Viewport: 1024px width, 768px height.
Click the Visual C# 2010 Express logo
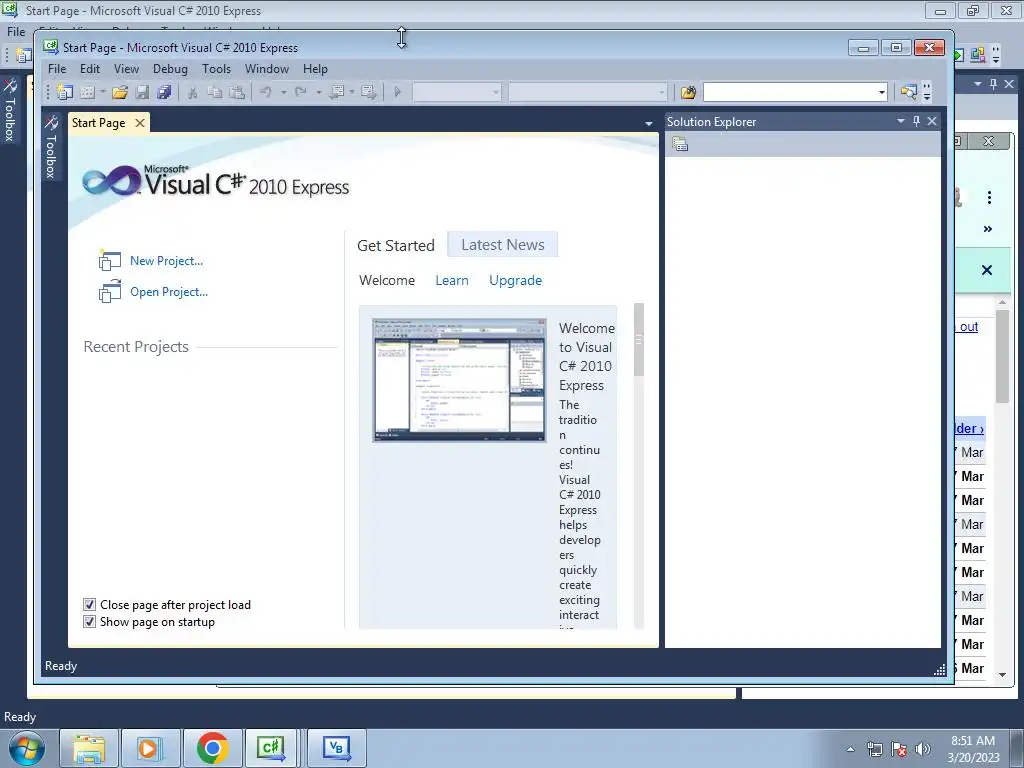(x=216, y=182)
